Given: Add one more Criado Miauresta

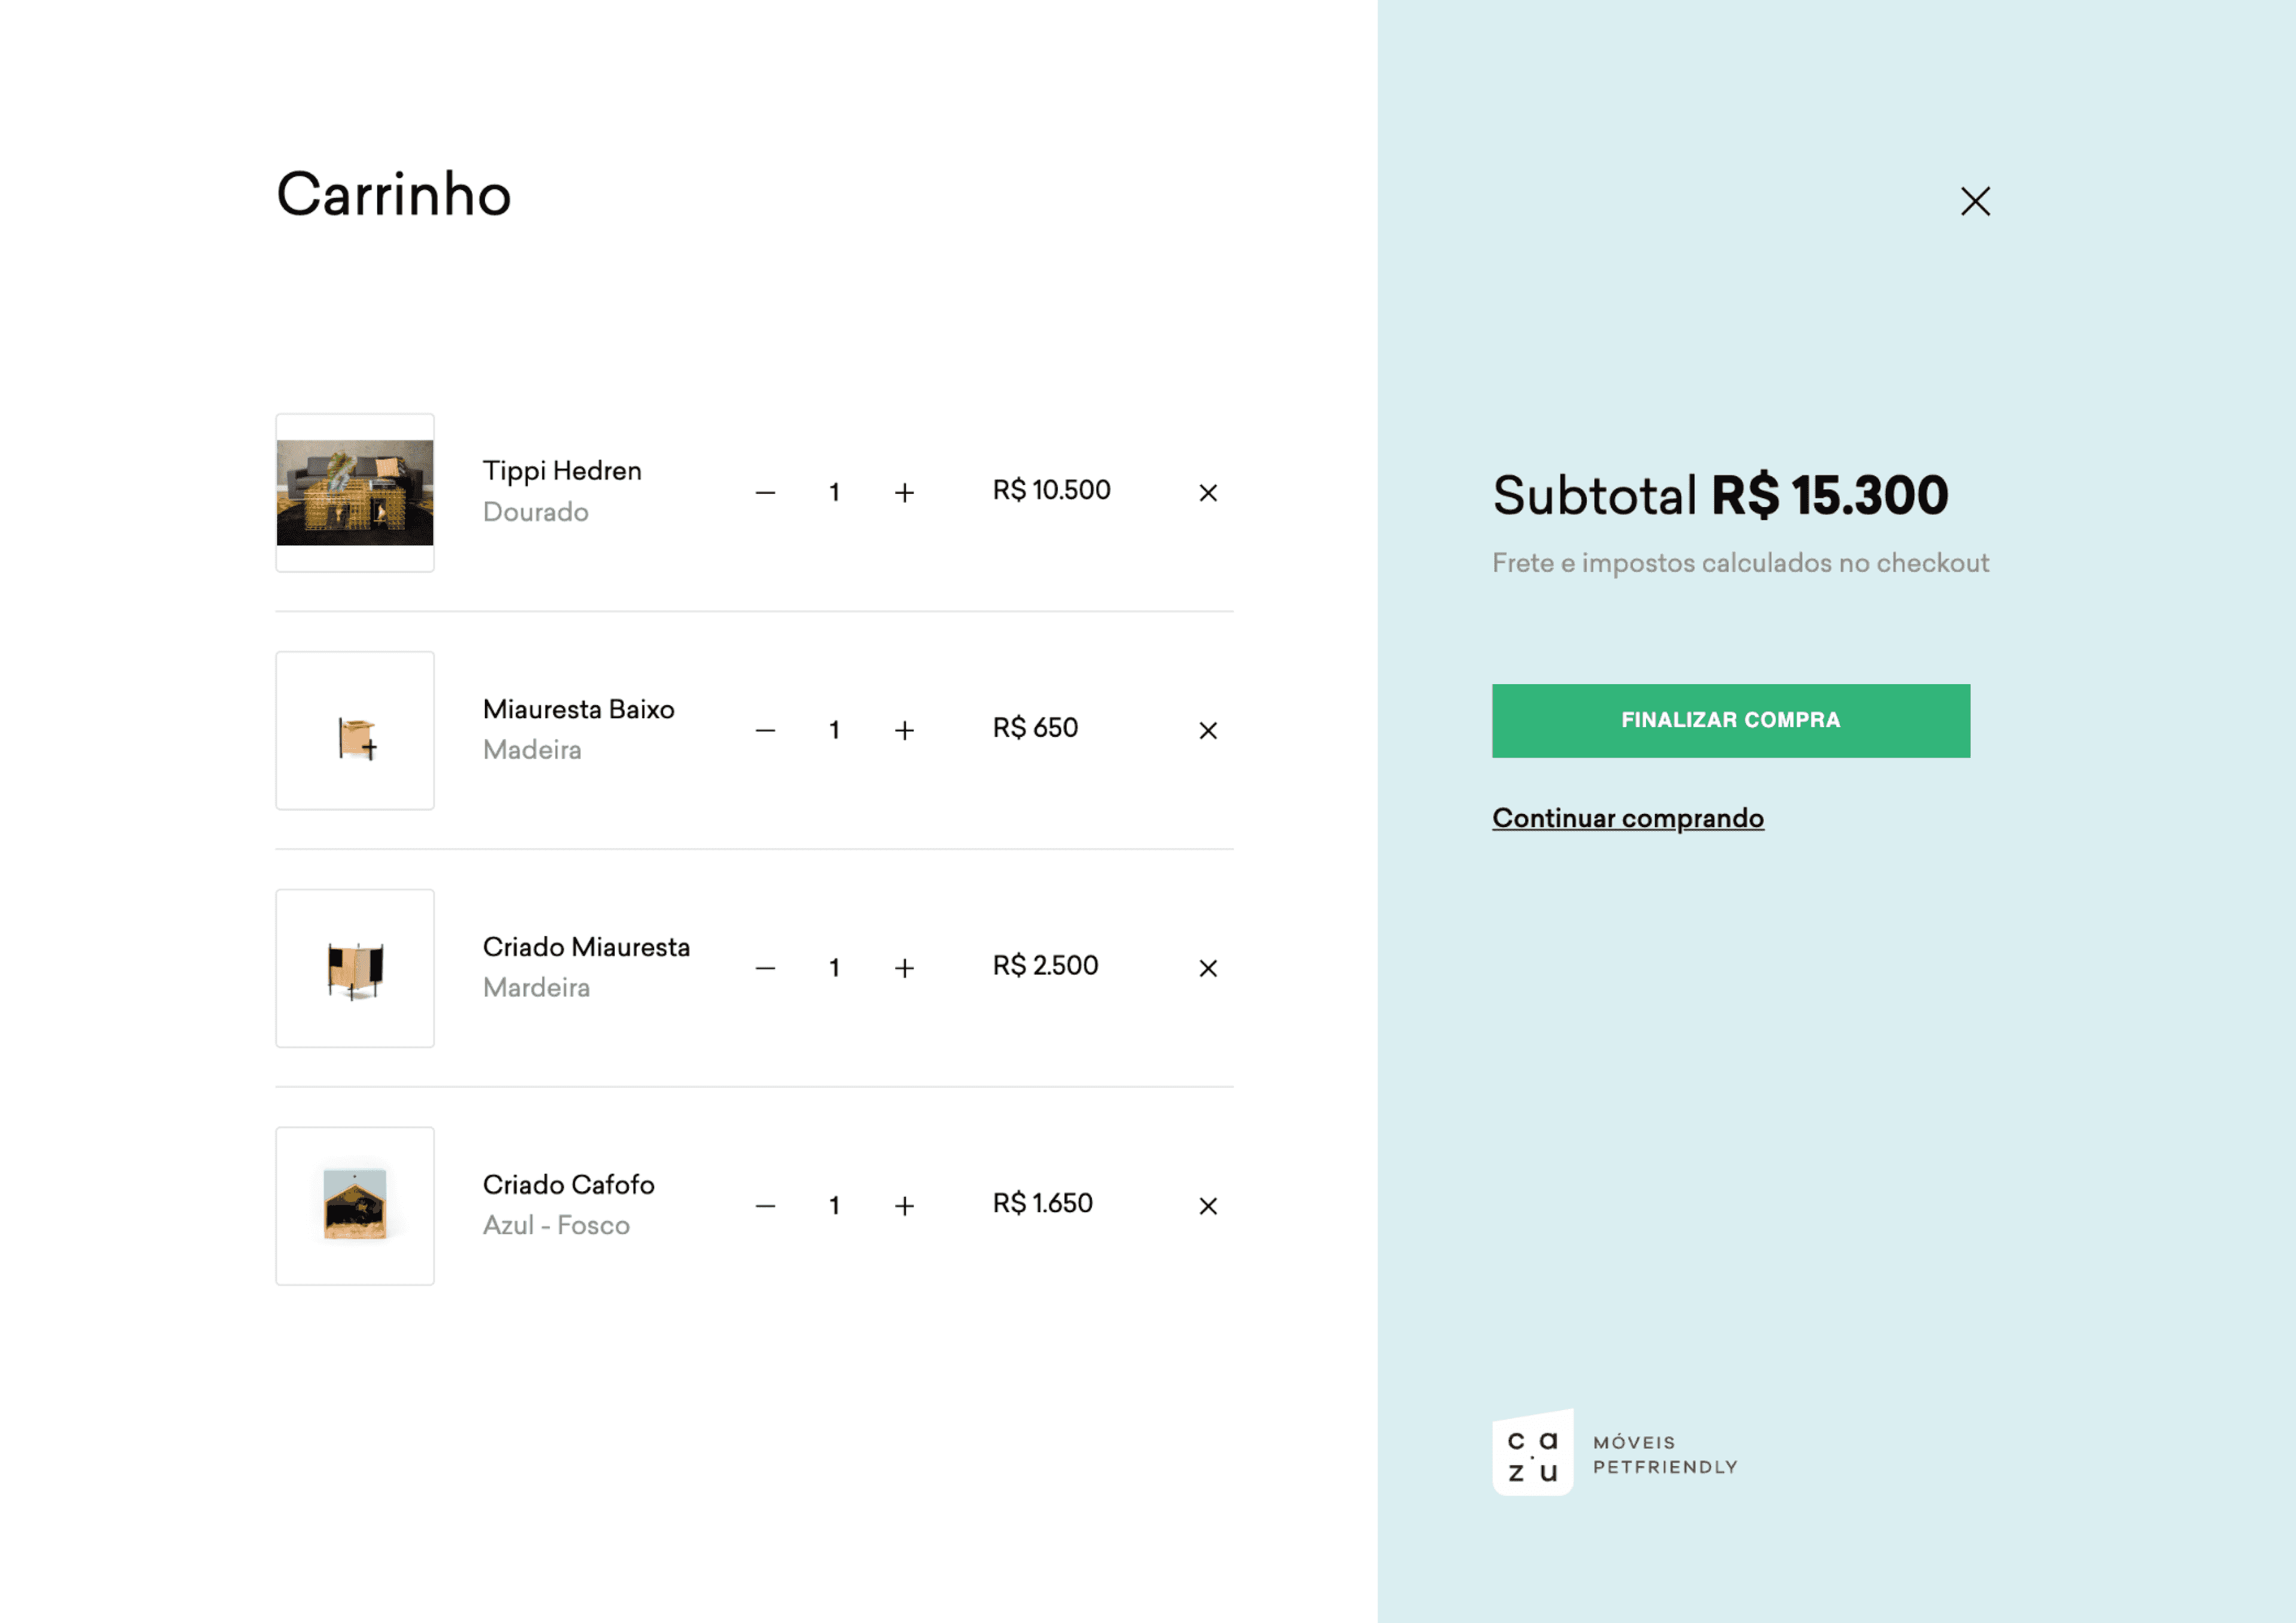Looking at the screenshot, I should click(904, 968).
